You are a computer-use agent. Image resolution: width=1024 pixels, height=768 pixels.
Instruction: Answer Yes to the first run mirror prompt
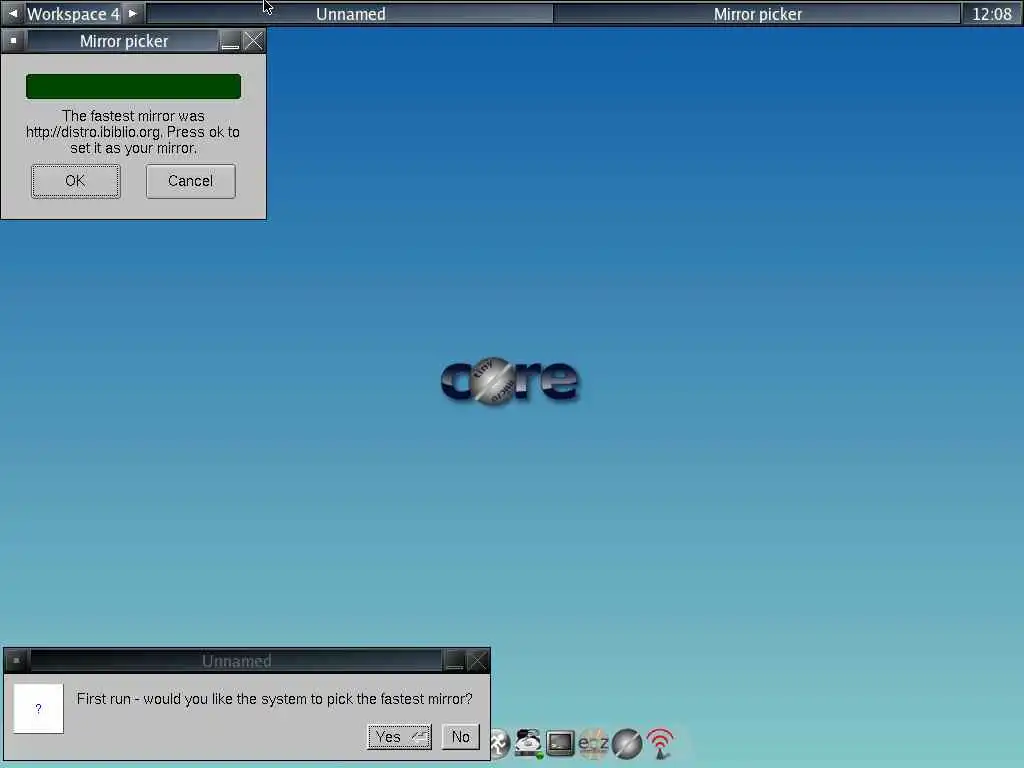399,737
